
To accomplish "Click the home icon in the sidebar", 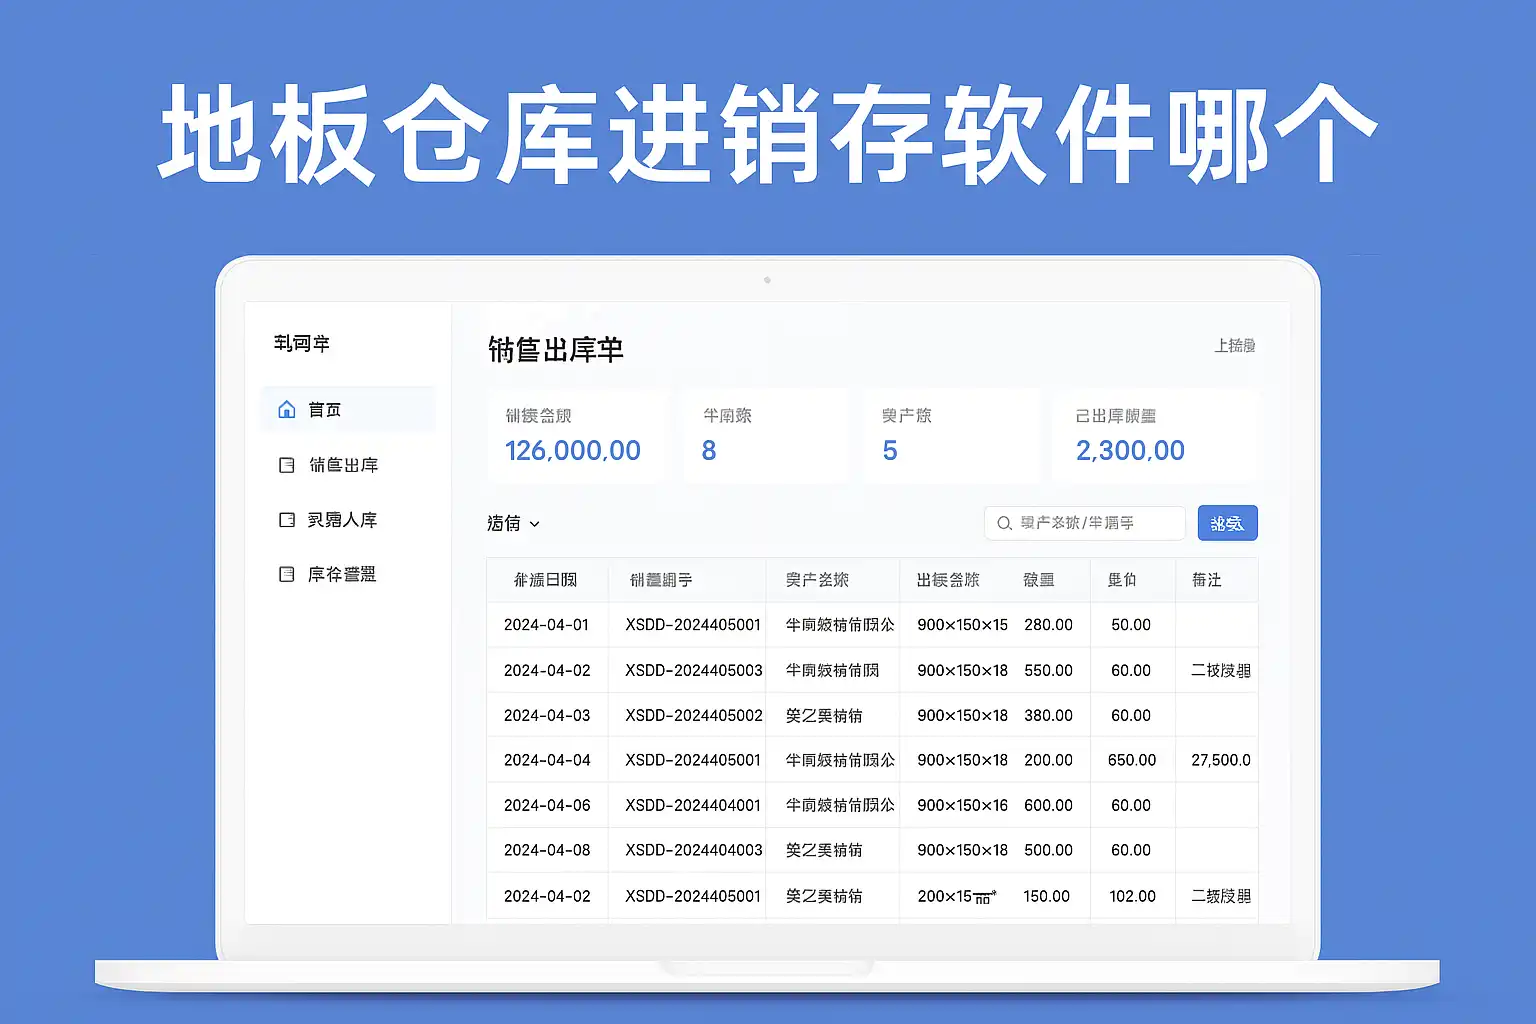I will tap(287, 409).
